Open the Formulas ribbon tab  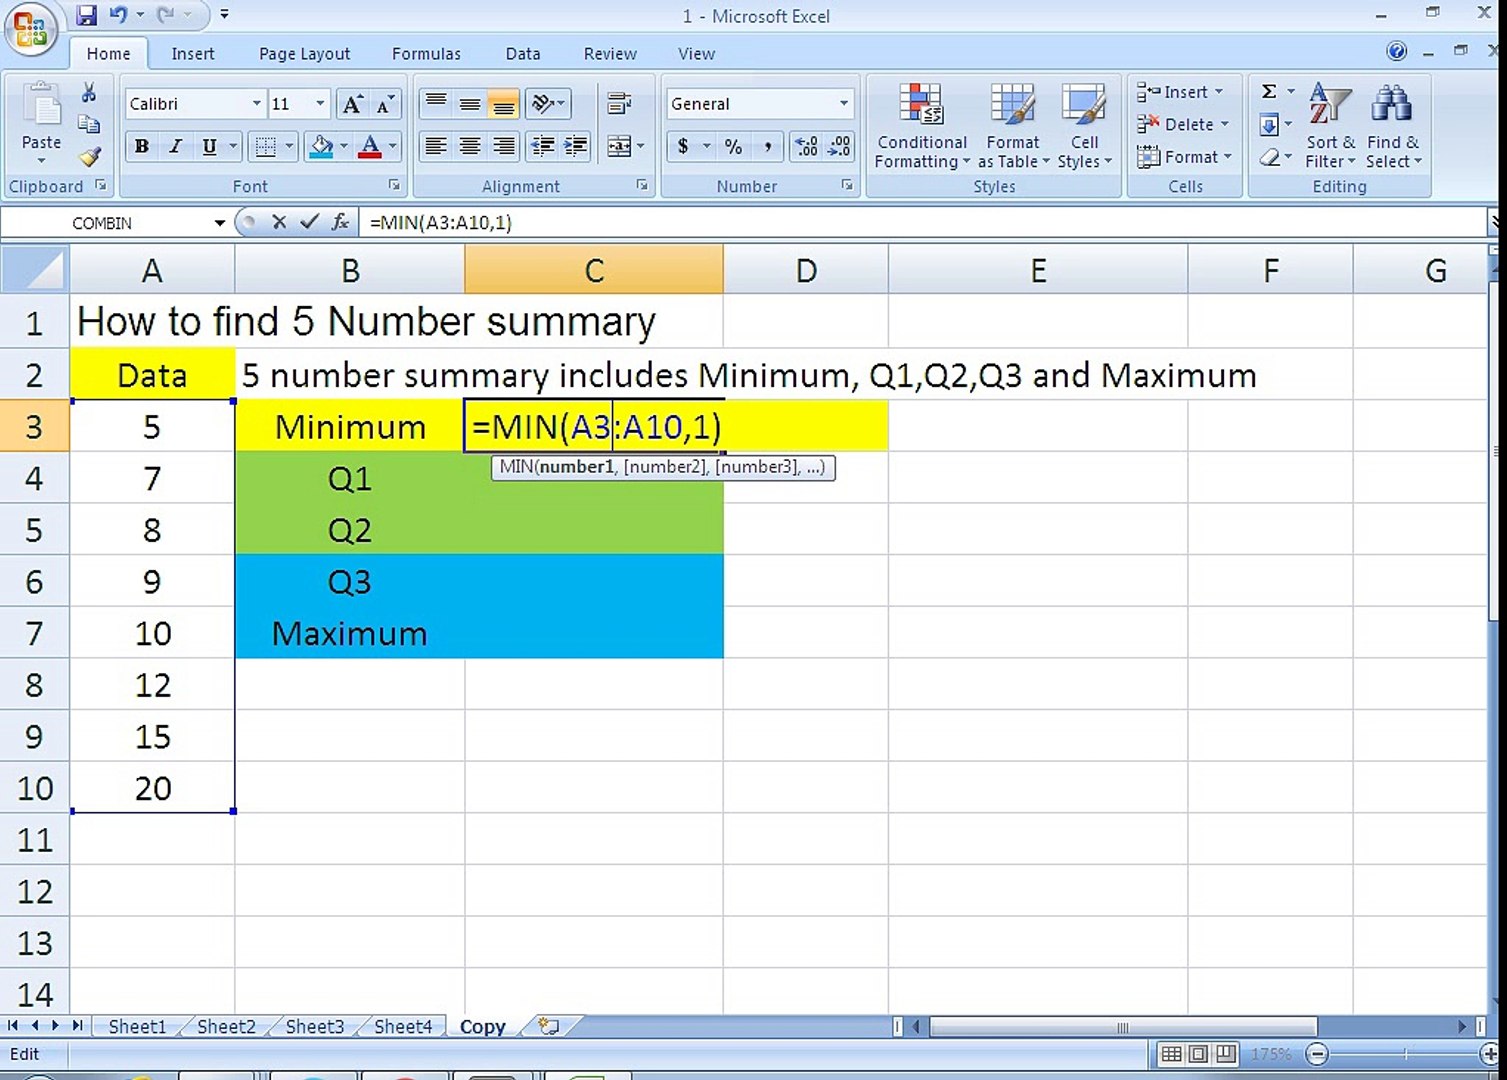coord(426,54)
